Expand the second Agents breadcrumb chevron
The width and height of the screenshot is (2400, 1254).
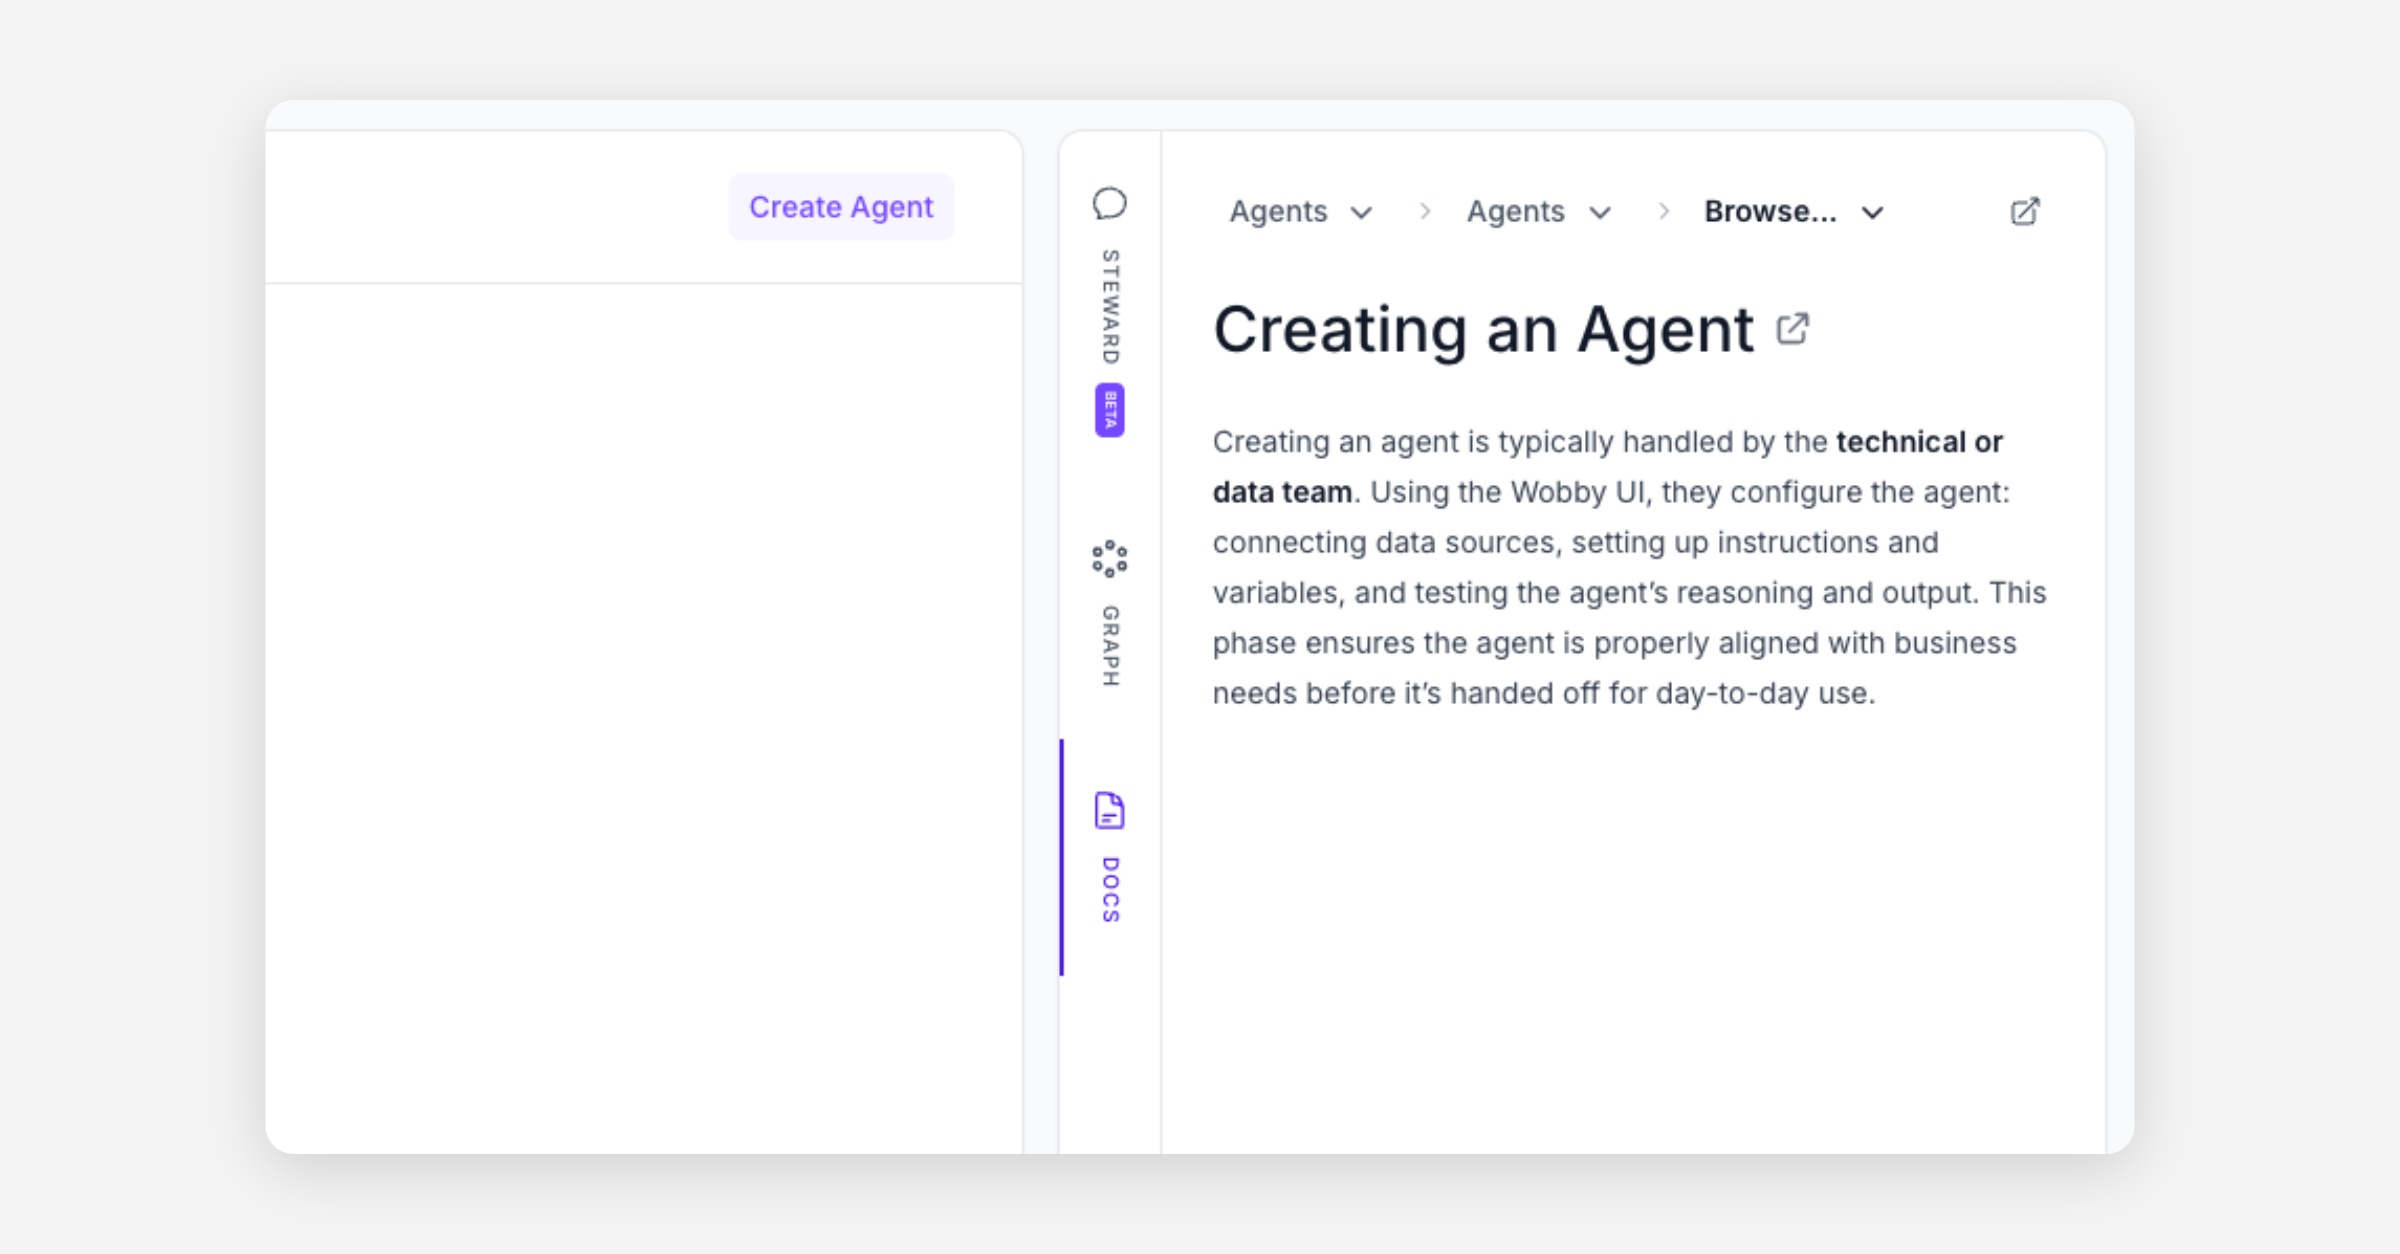pyautogui.click(x=1600, y=212)
